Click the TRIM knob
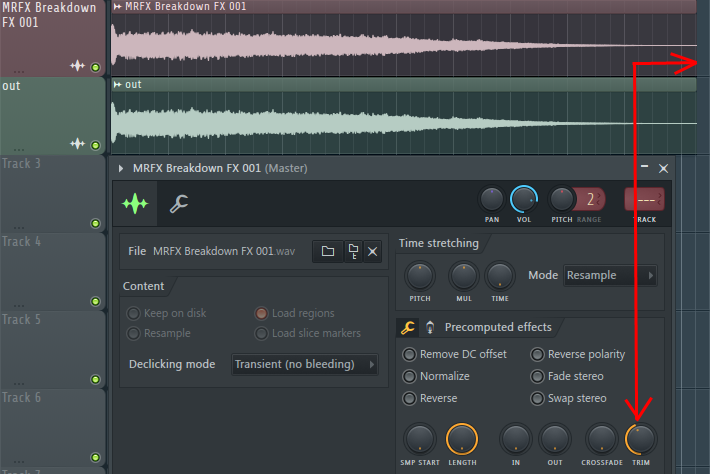Viewport: 710px width, 474px height. coord(641,439)
